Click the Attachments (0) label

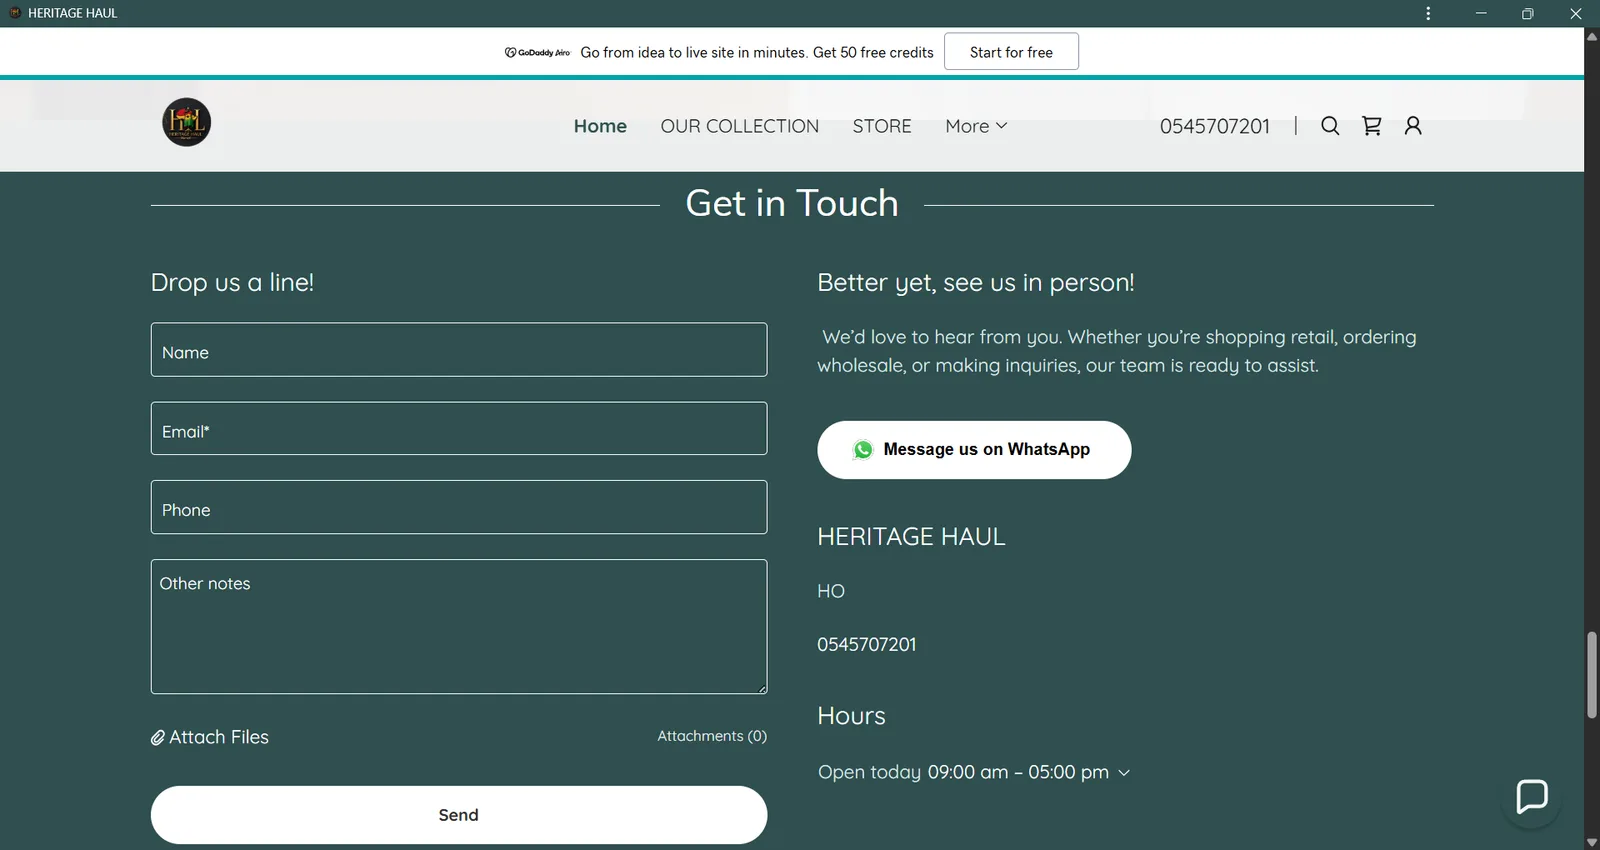pos(712,736)
